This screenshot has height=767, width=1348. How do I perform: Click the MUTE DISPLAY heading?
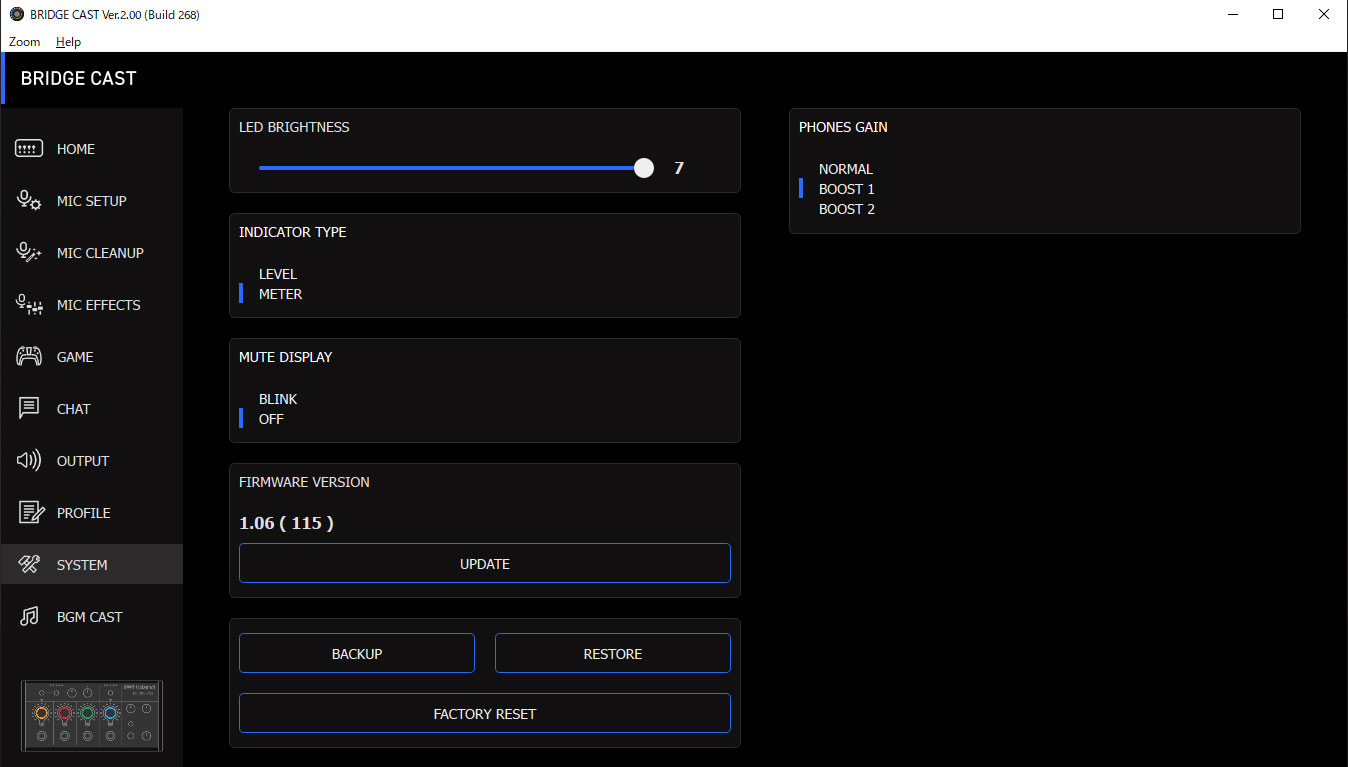286,357
